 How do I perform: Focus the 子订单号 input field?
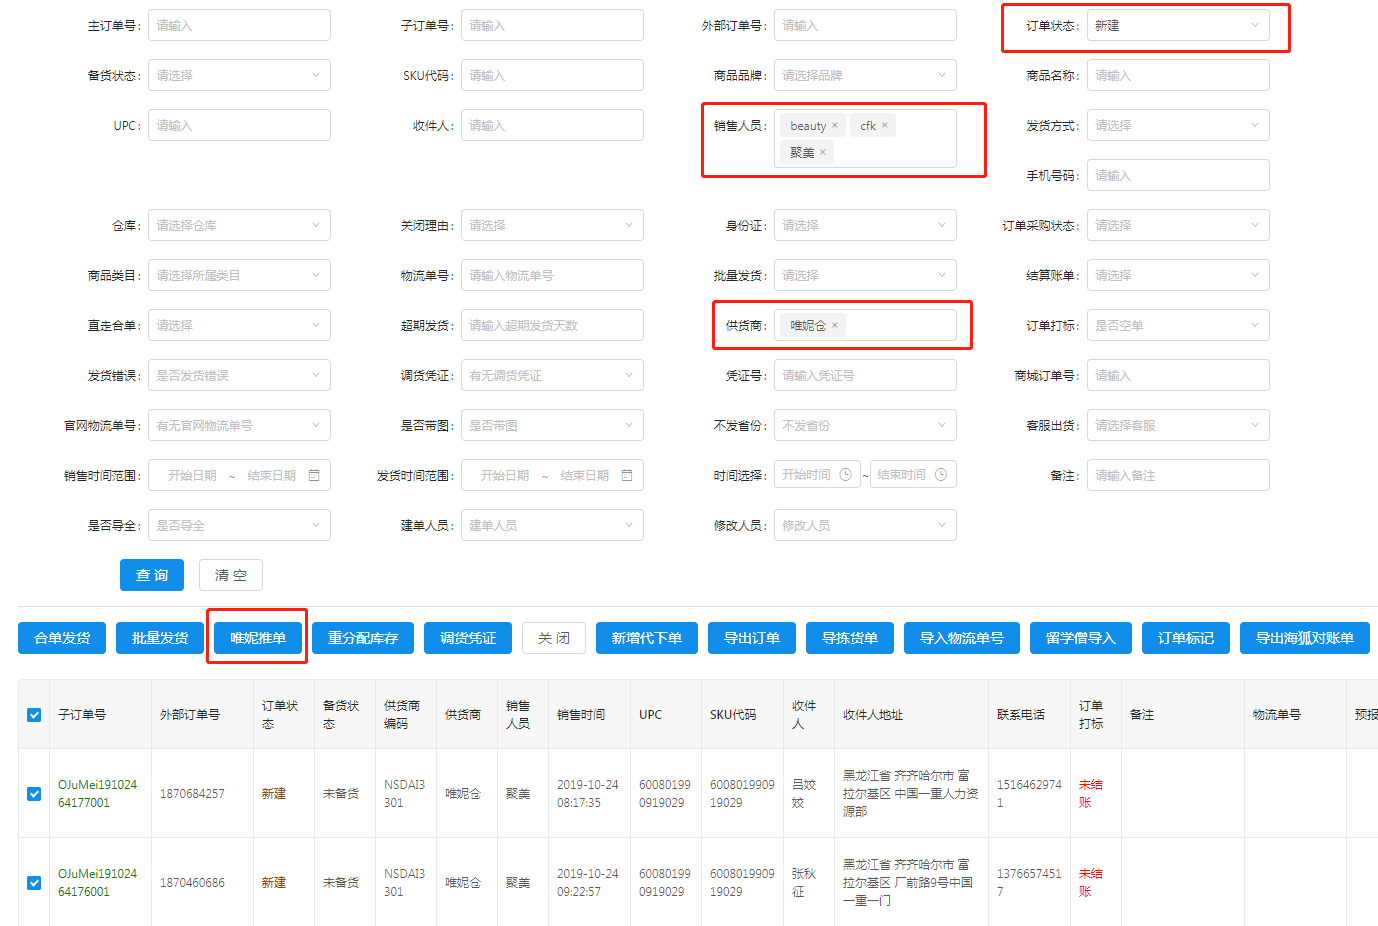(552, 25)
